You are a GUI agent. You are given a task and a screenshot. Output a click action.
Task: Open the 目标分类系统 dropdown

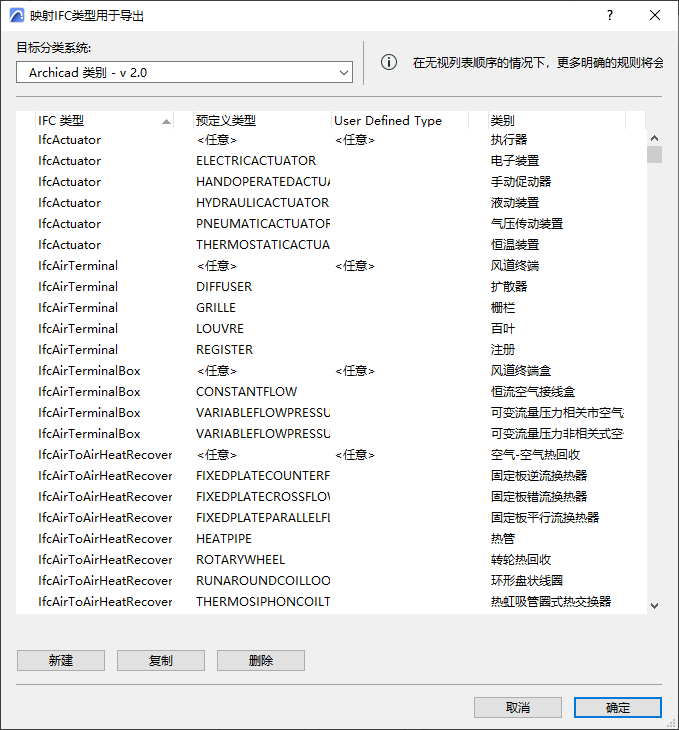[184, 72]
